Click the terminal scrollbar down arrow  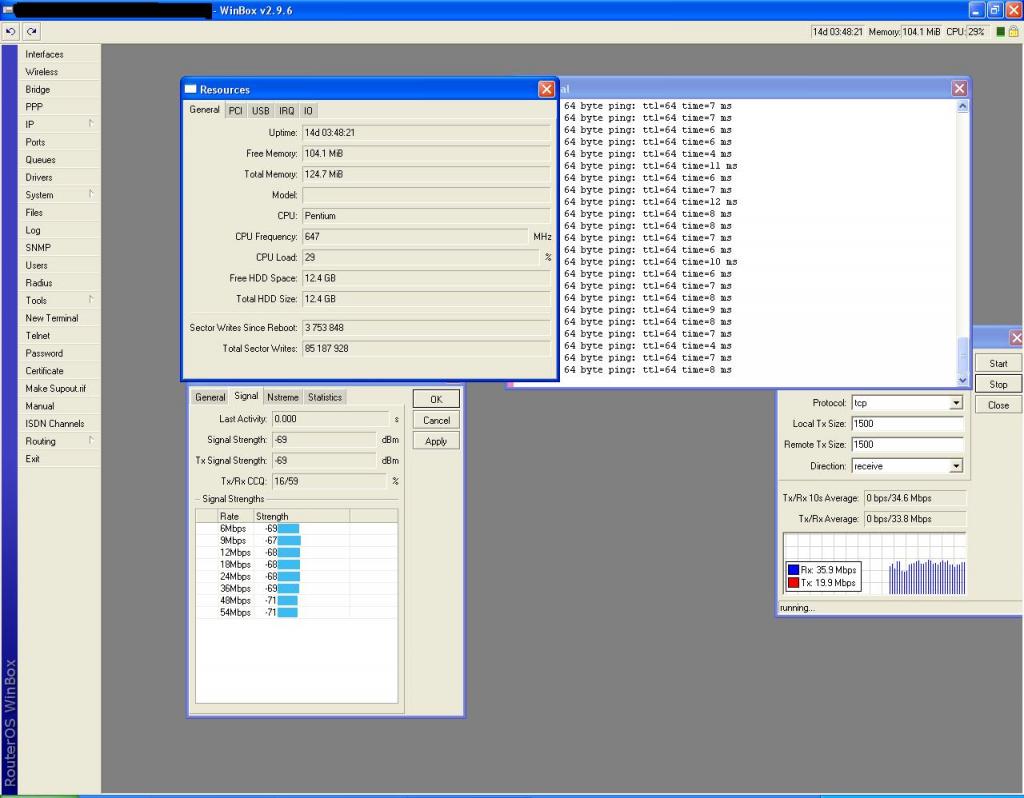(x=963, y=381)
